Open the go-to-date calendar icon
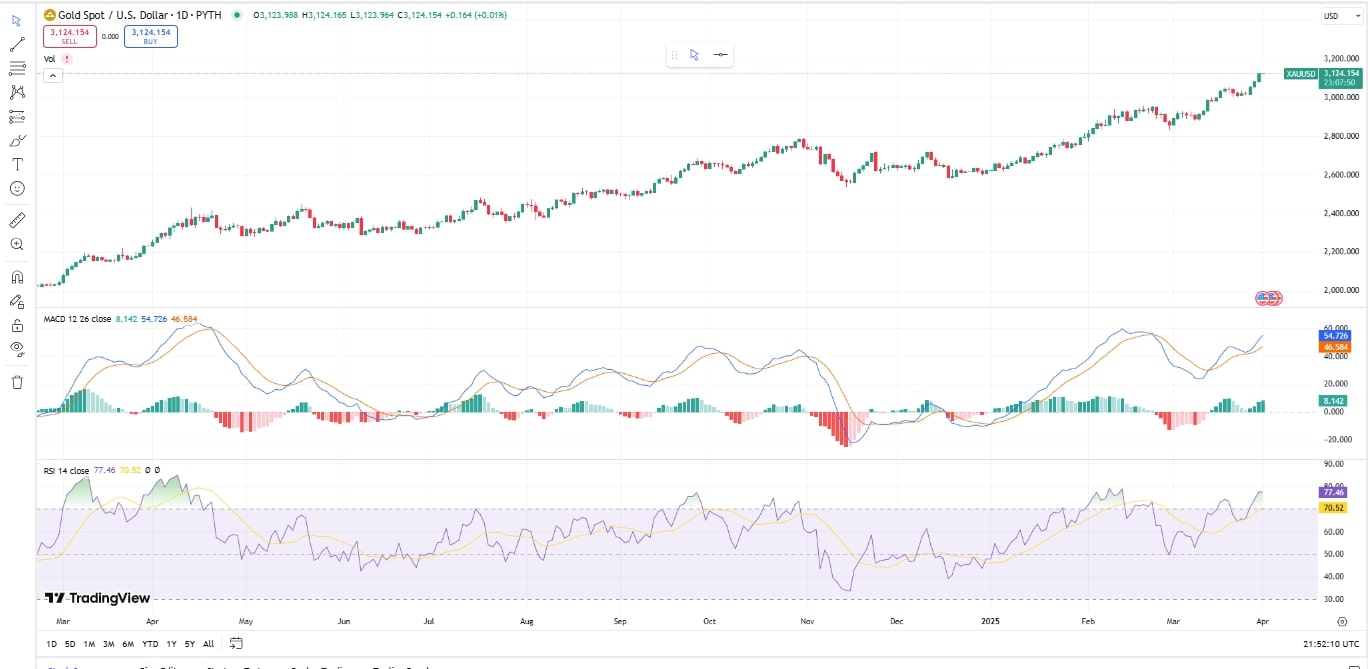1368x669 pixels. pos(236,643)
